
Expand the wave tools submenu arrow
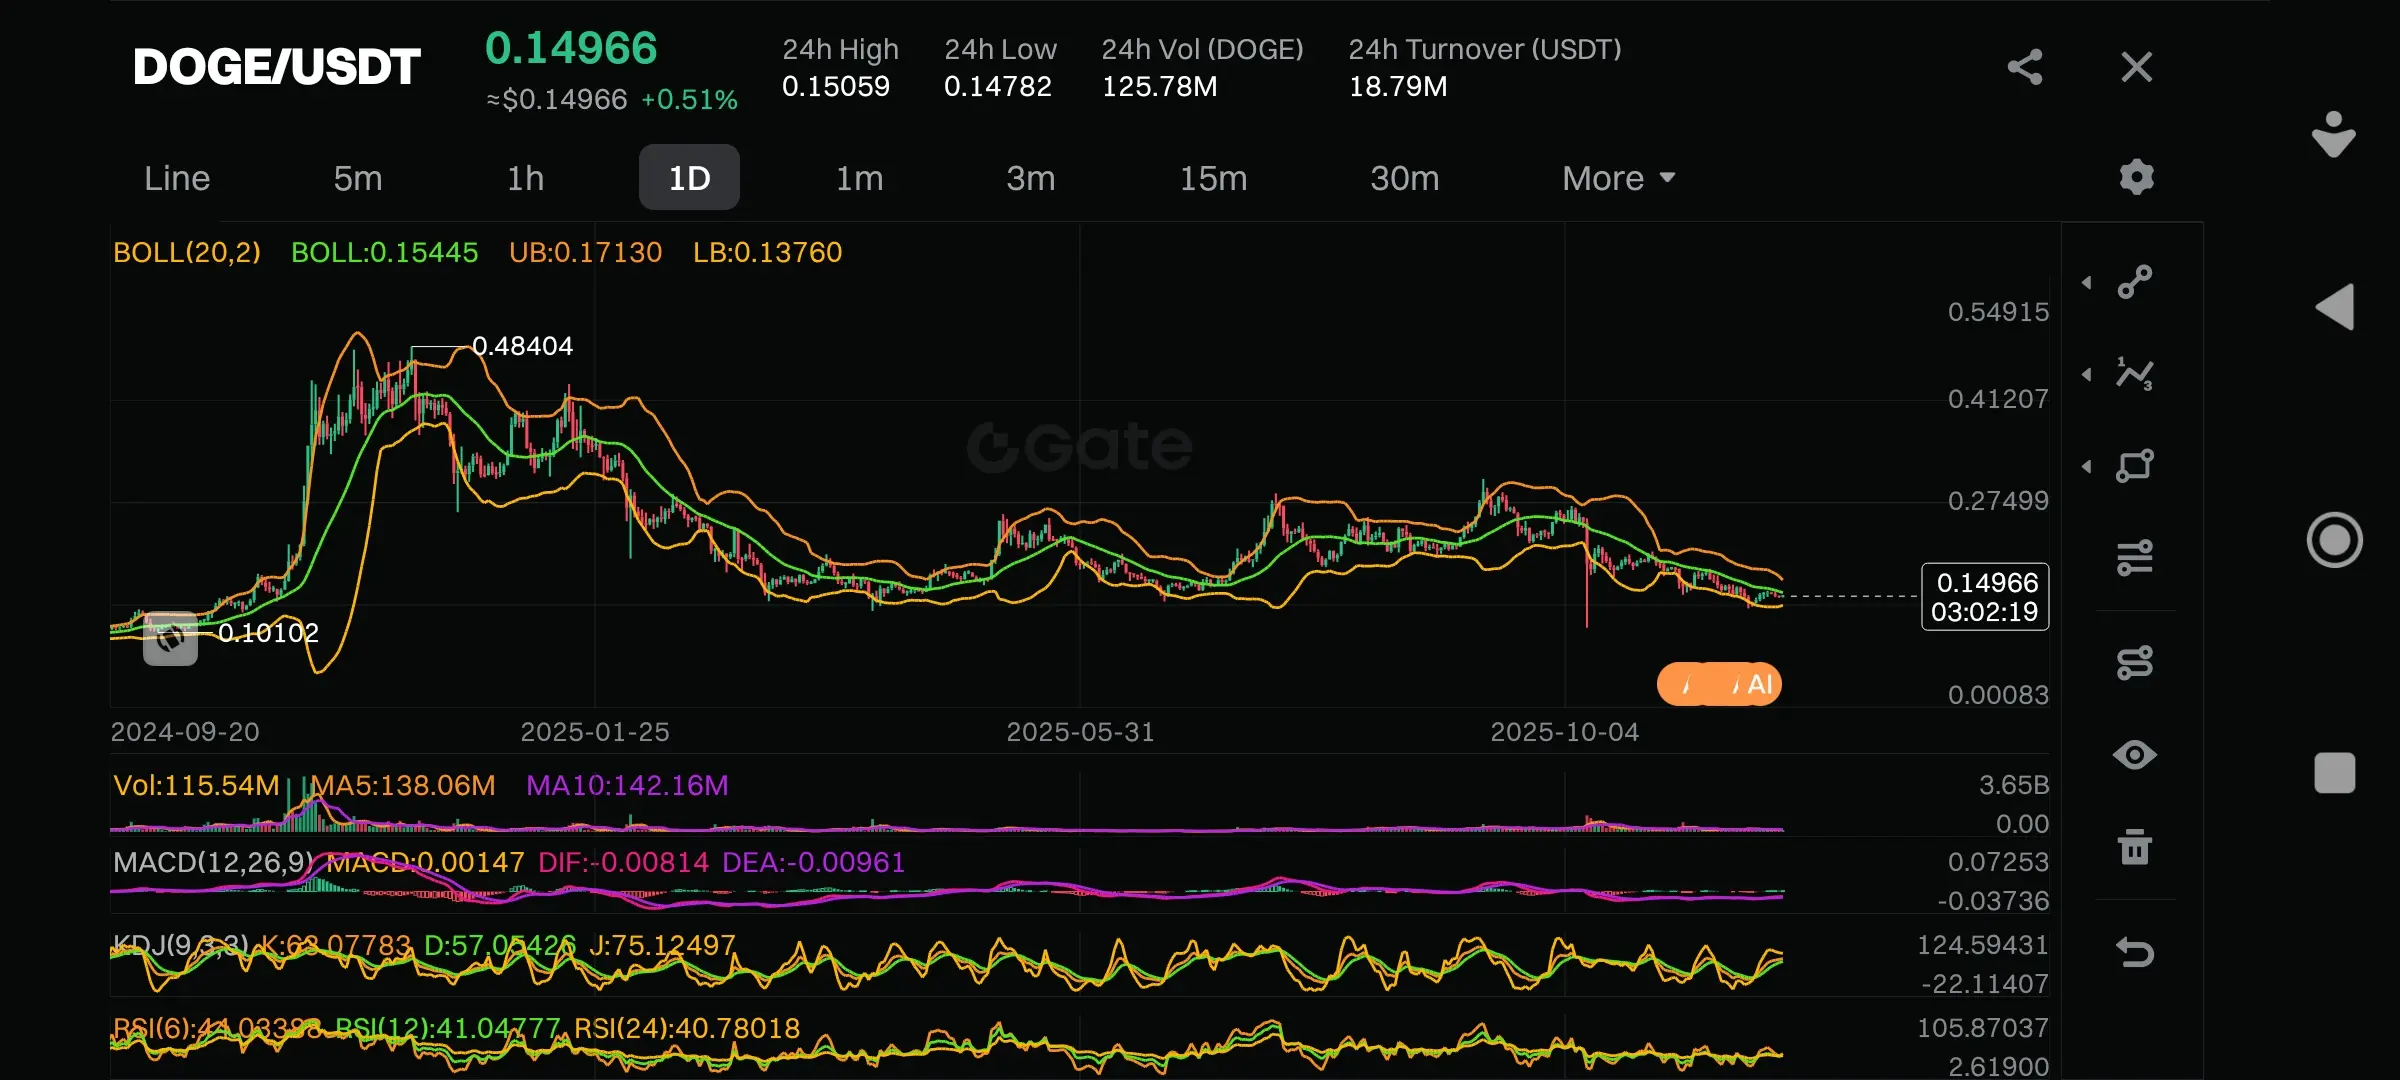click(2087, 375)
